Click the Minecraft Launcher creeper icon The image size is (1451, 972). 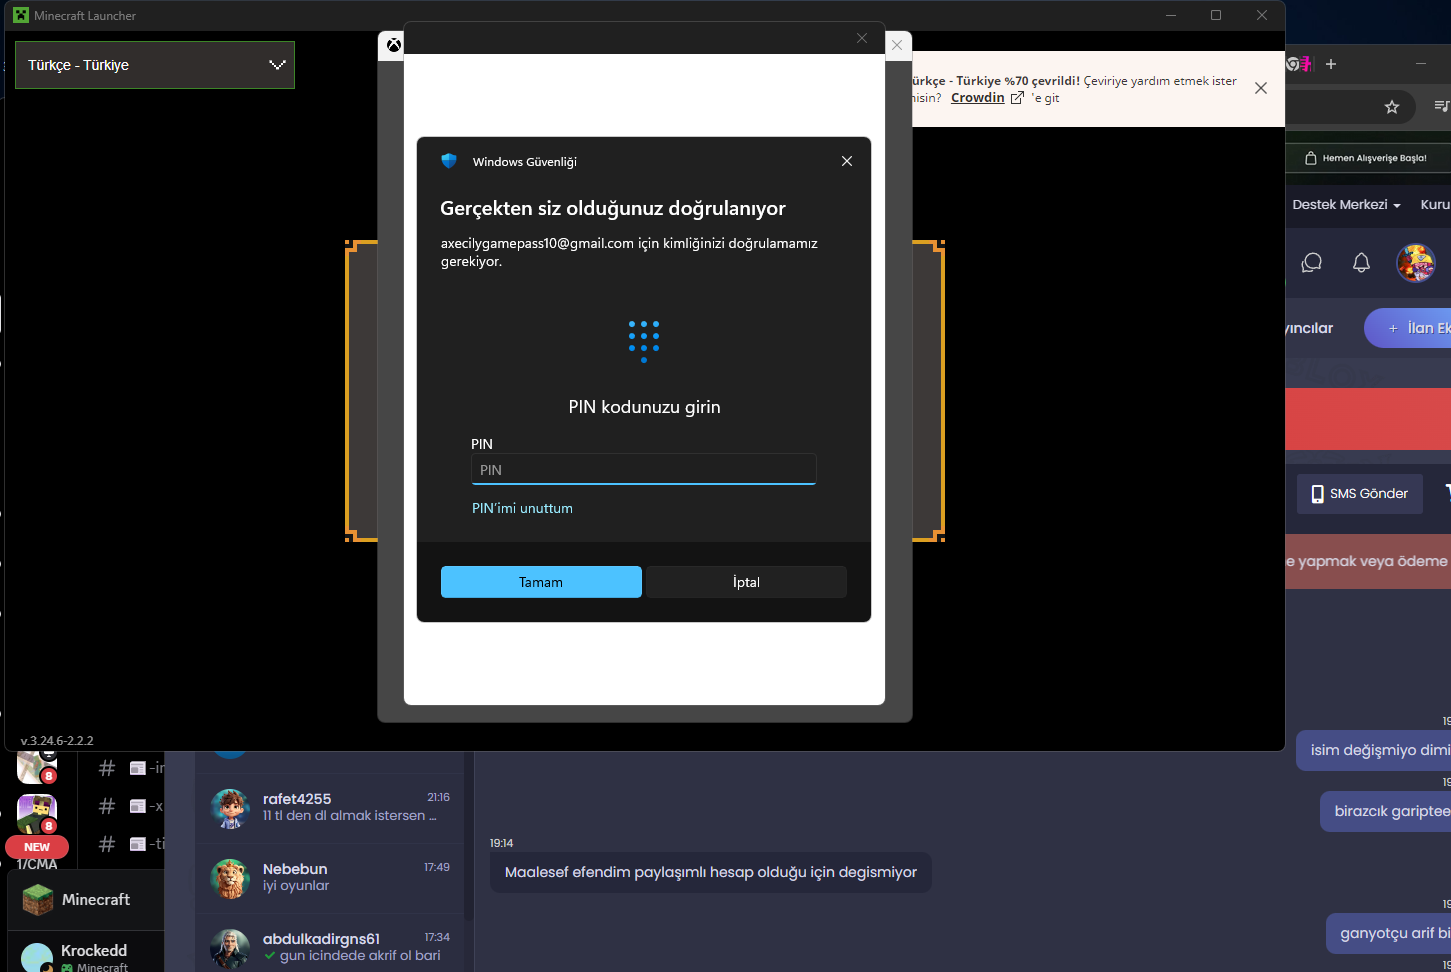pos(21,15)
